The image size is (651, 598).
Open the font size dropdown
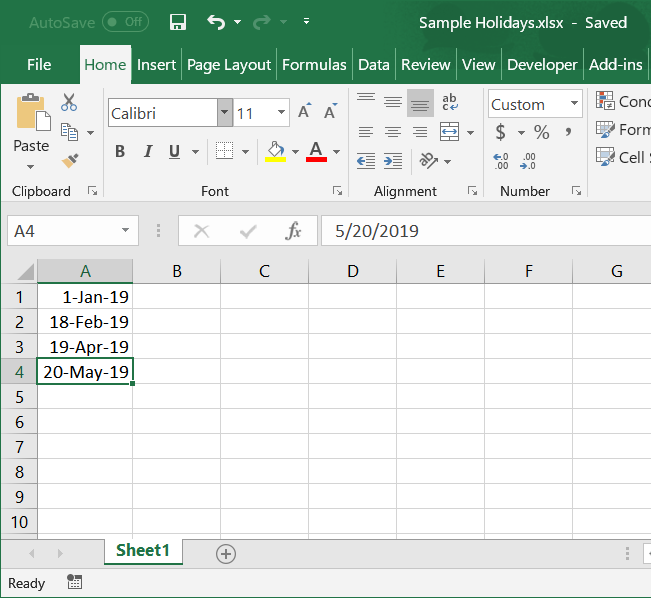click(282, 113)
